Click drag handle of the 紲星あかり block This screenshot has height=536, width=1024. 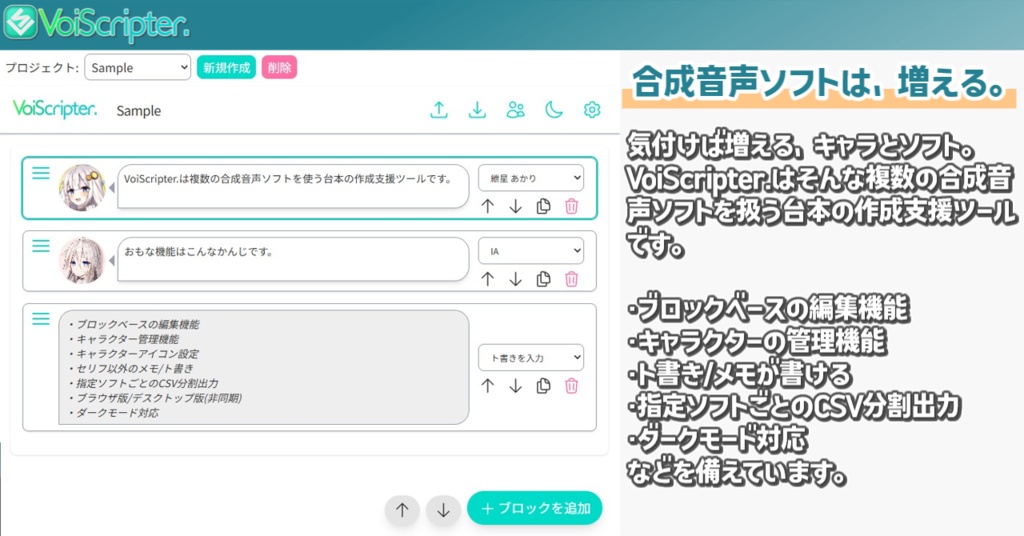[41, 173]
